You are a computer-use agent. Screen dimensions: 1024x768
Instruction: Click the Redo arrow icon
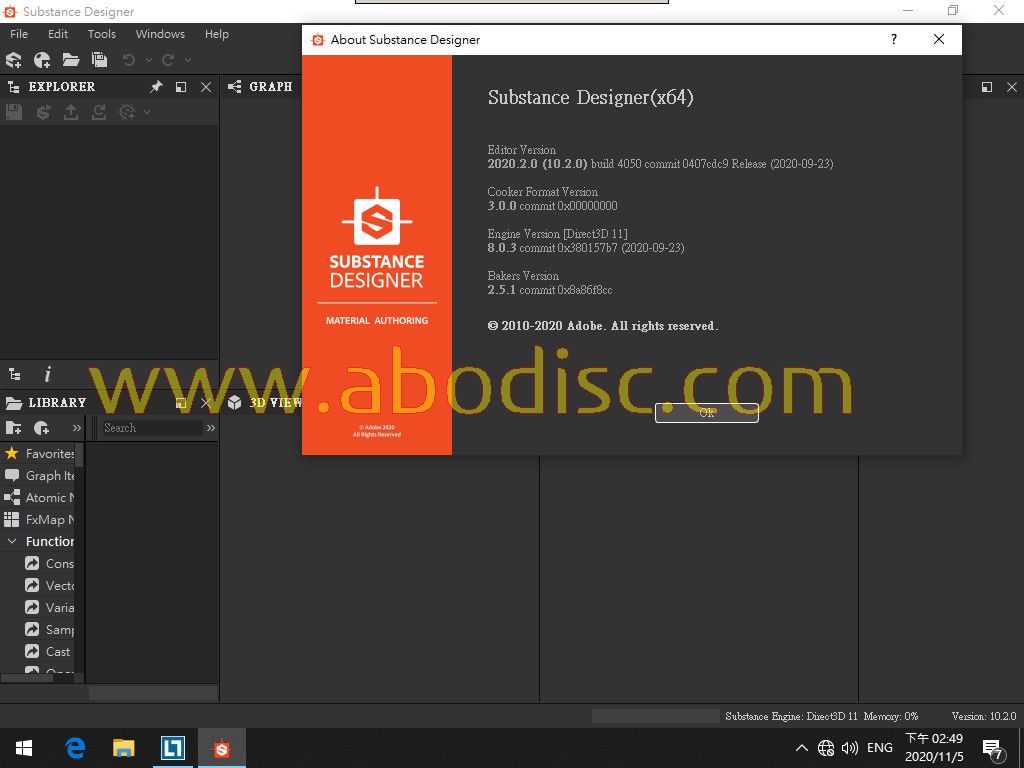click(x=168, y=60)
